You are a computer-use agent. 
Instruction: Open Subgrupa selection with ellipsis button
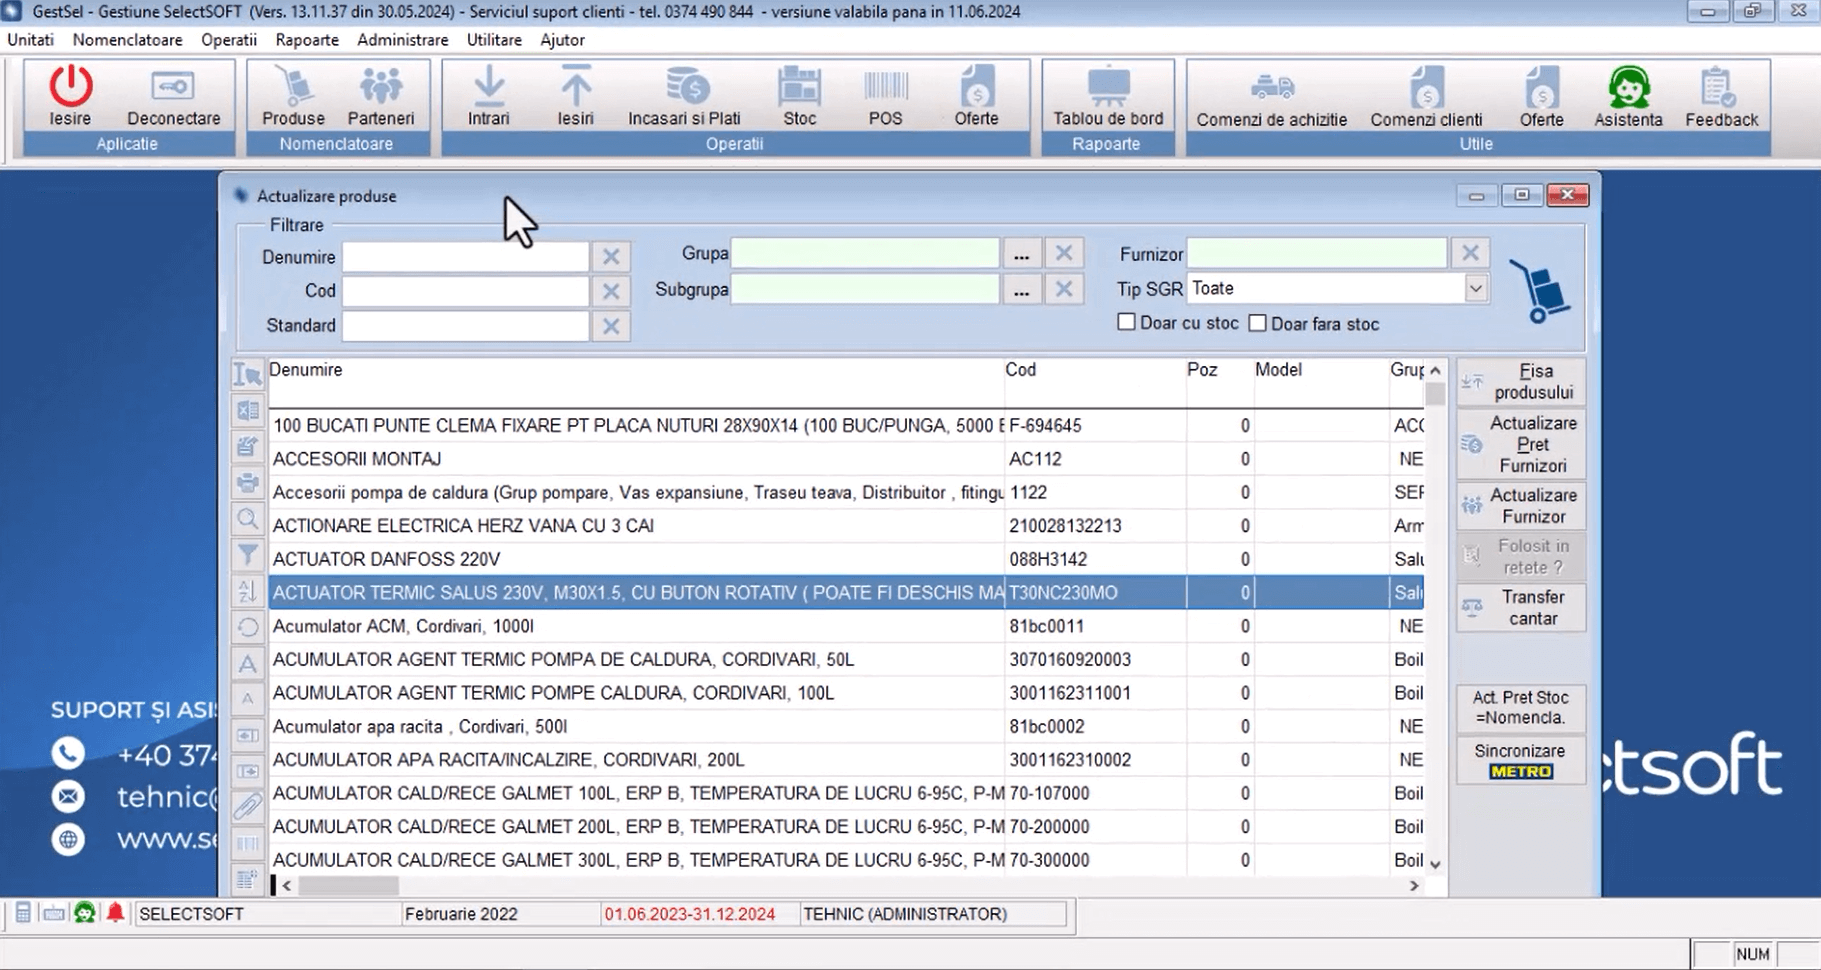point(1021,291)
